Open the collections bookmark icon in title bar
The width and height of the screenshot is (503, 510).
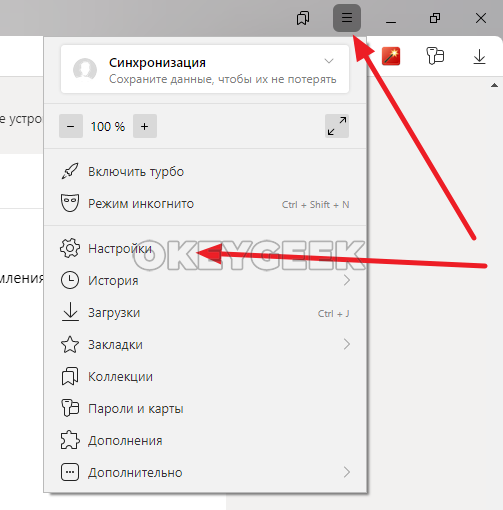303,18
